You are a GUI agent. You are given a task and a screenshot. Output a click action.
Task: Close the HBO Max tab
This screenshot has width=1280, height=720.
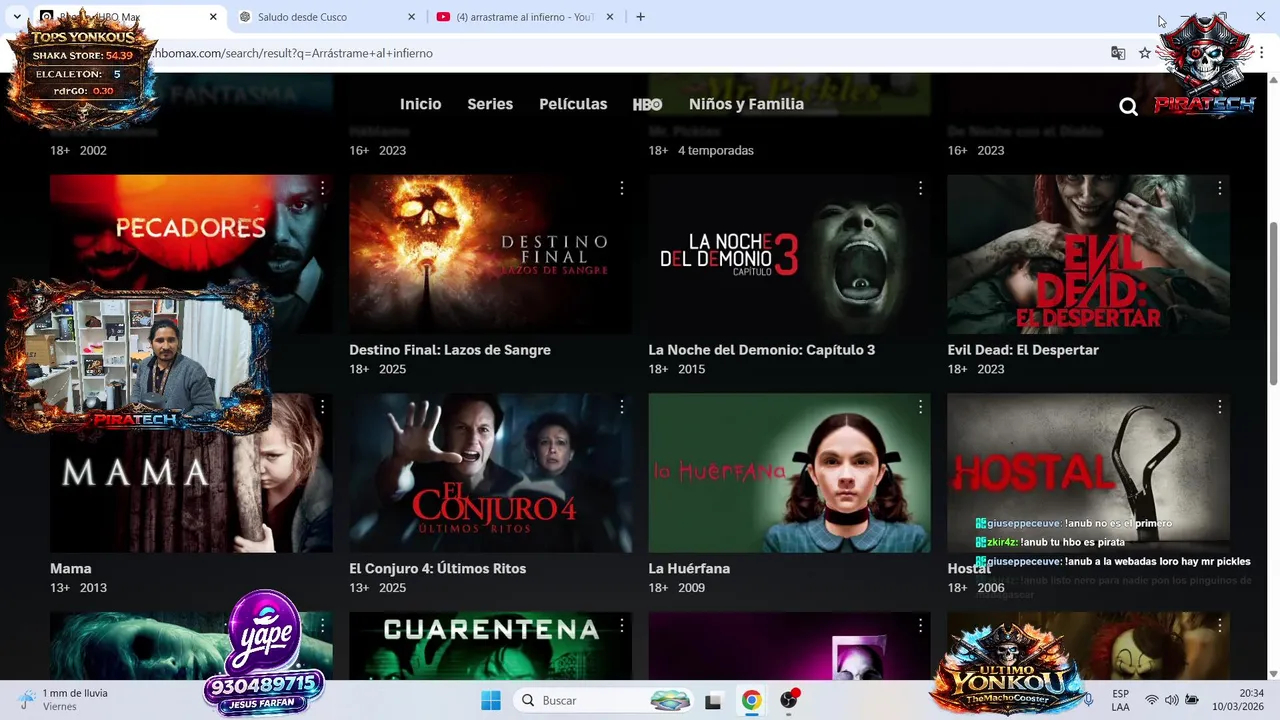[x=213, y=17]
